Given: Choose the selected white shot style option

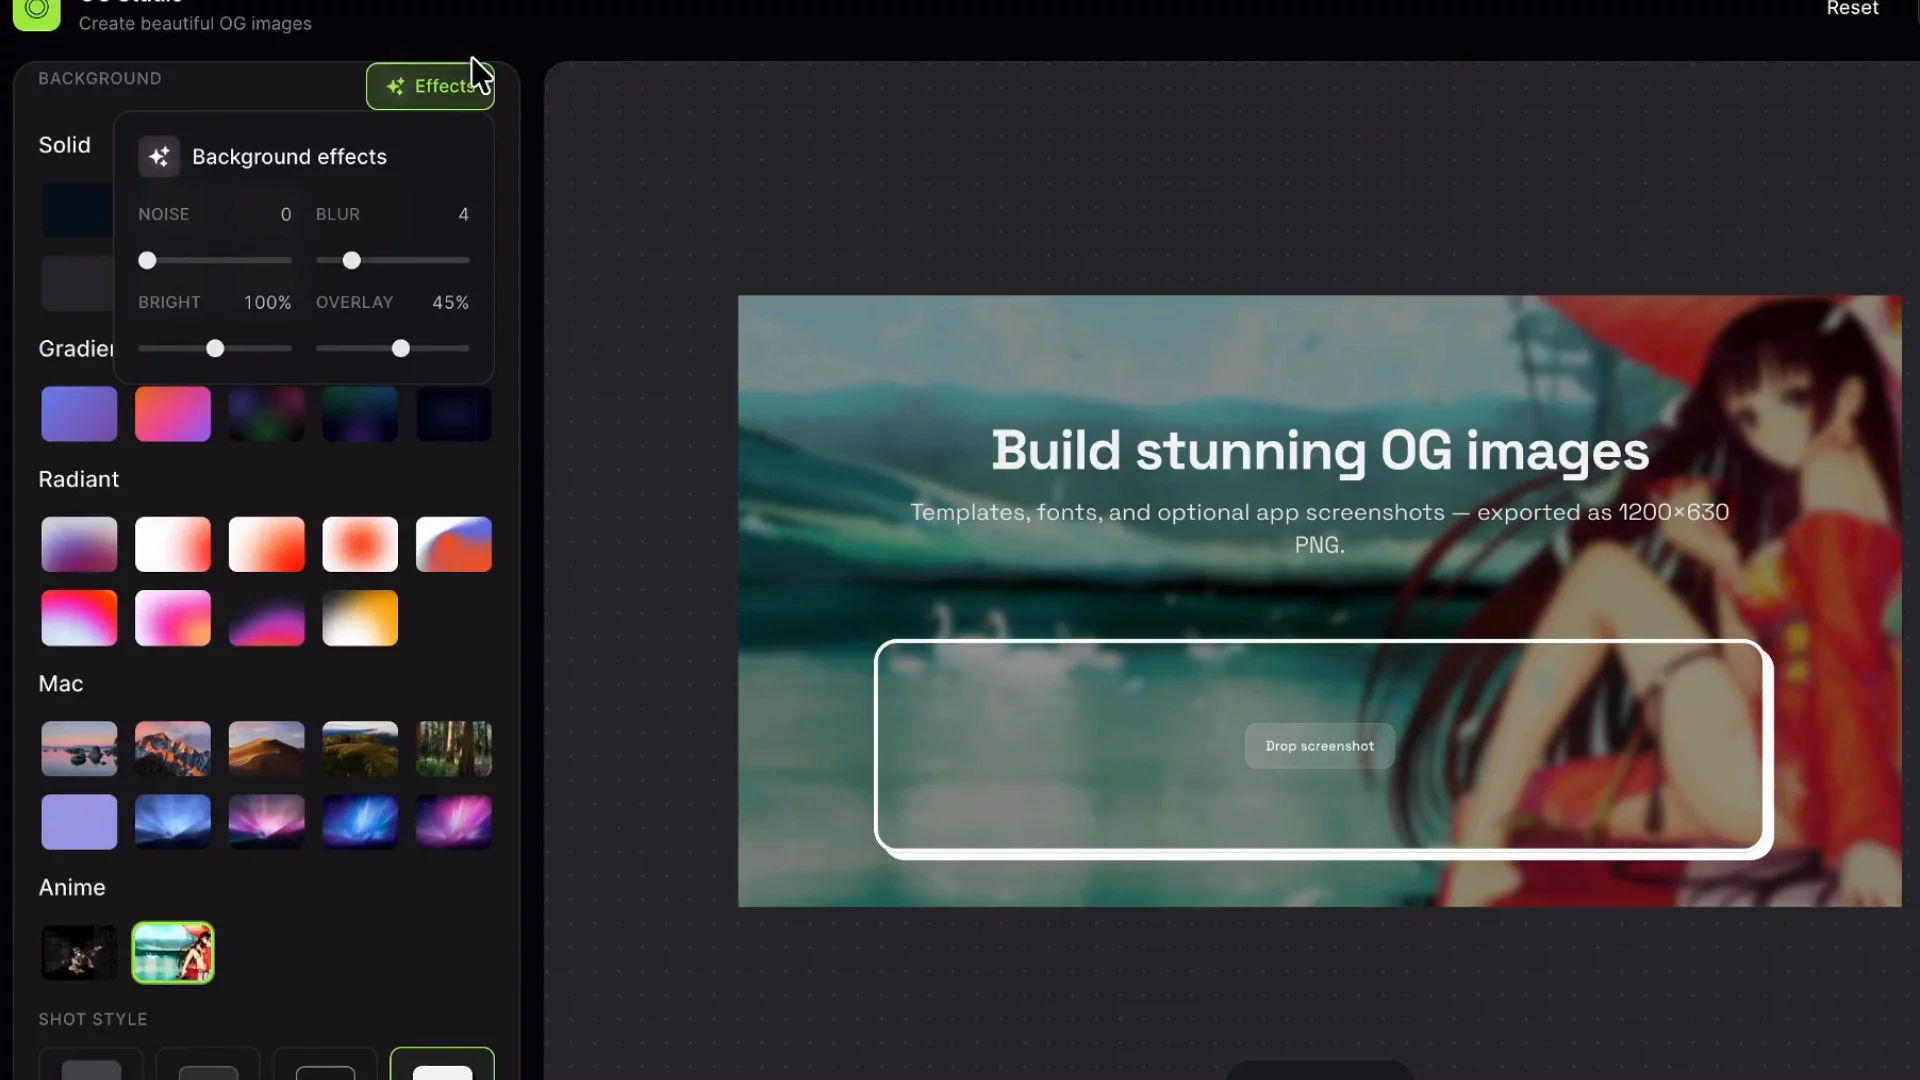Looking at the screenshot, I should click(x=442, y=1066).
